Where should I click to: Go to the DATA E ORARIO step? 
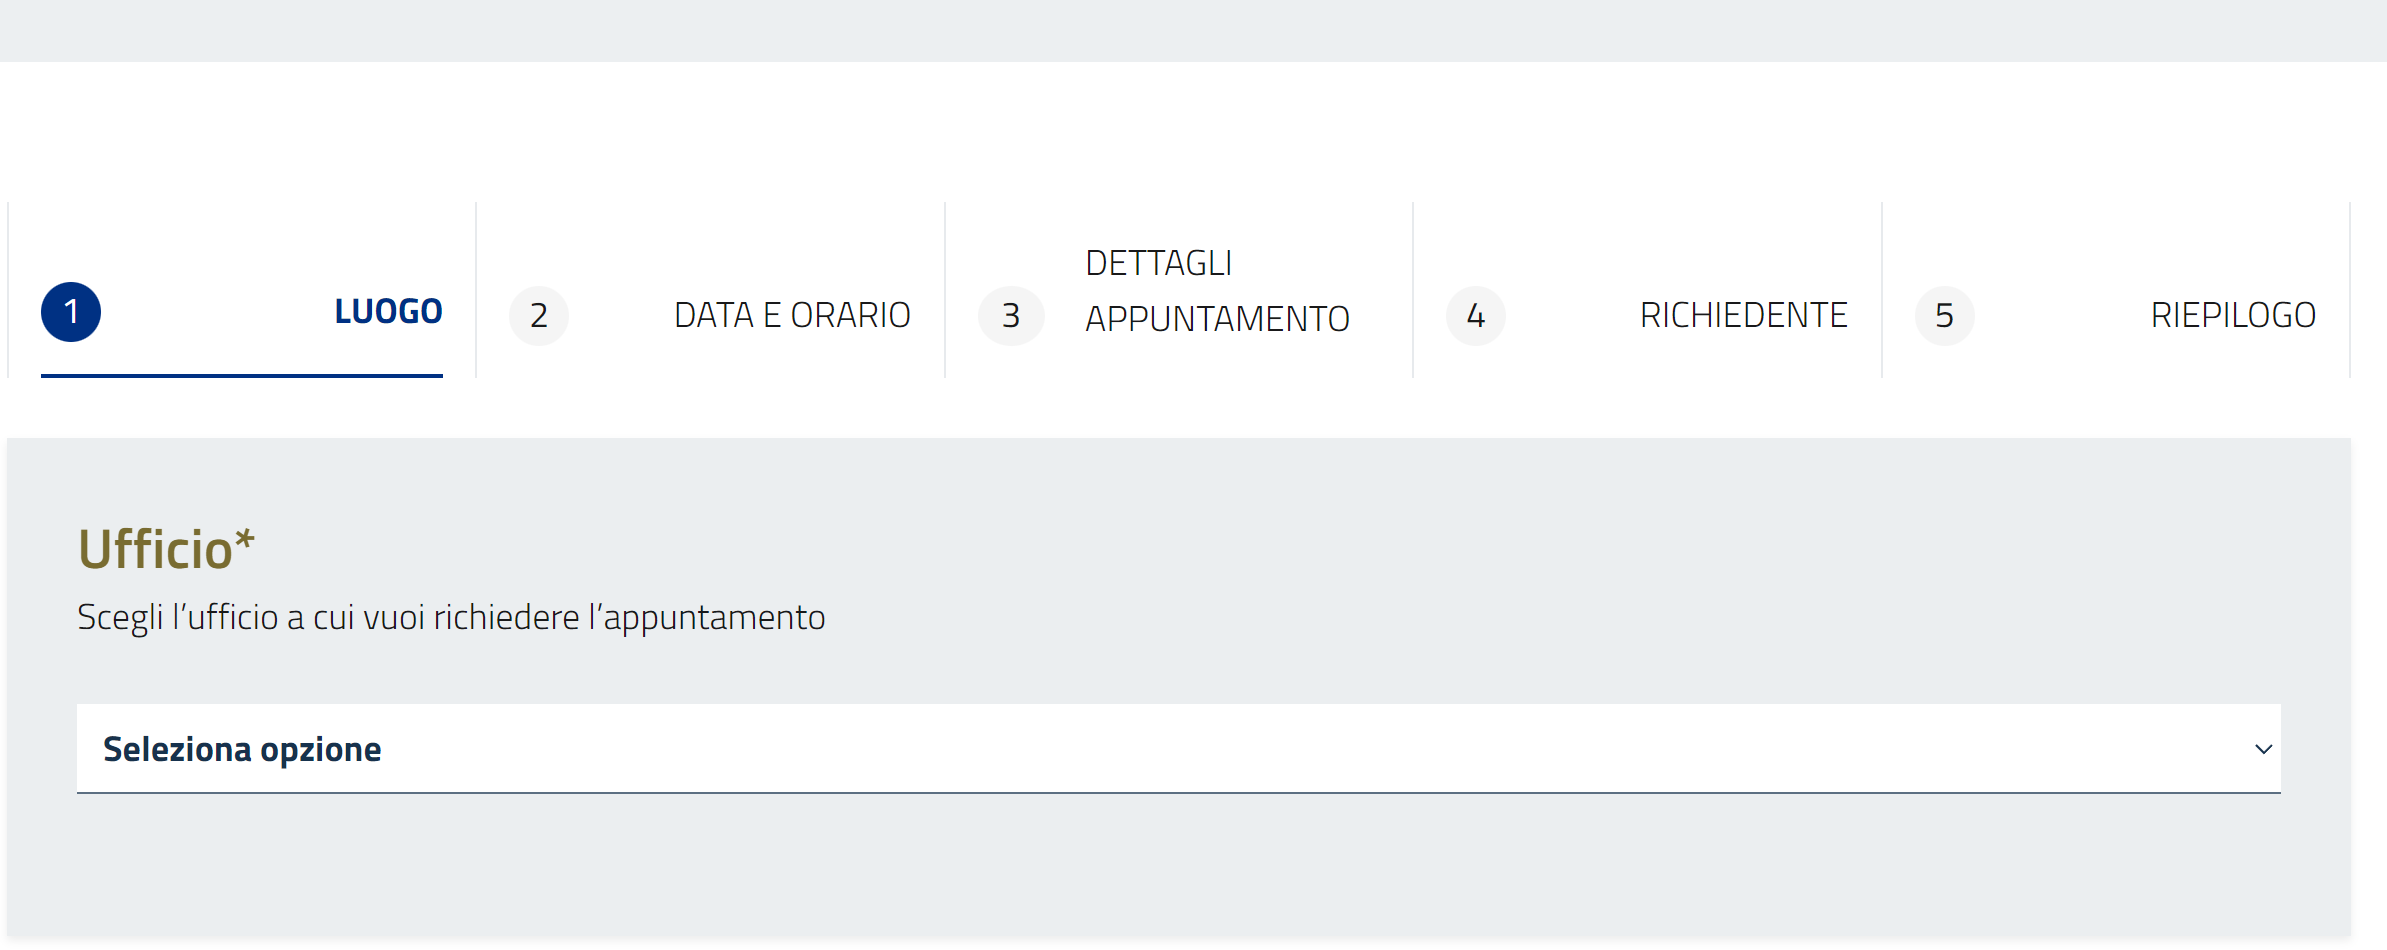[x=792, y=316]
